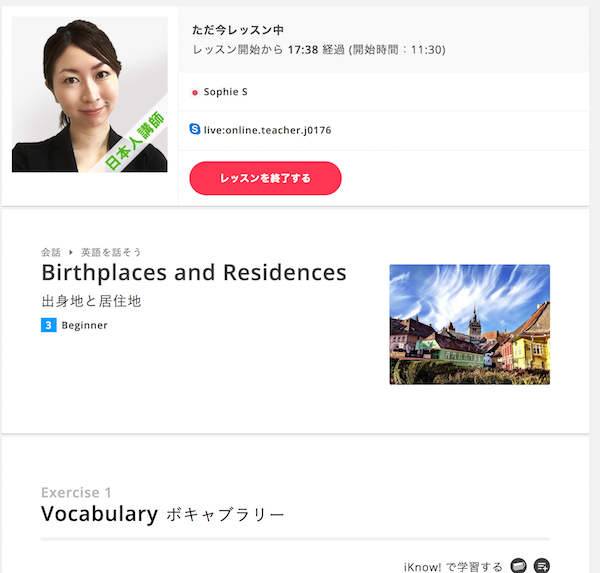Screen dimensions: 600x573
Task: Click the elapsed time 17:38 text
Action: click(303, 50)
